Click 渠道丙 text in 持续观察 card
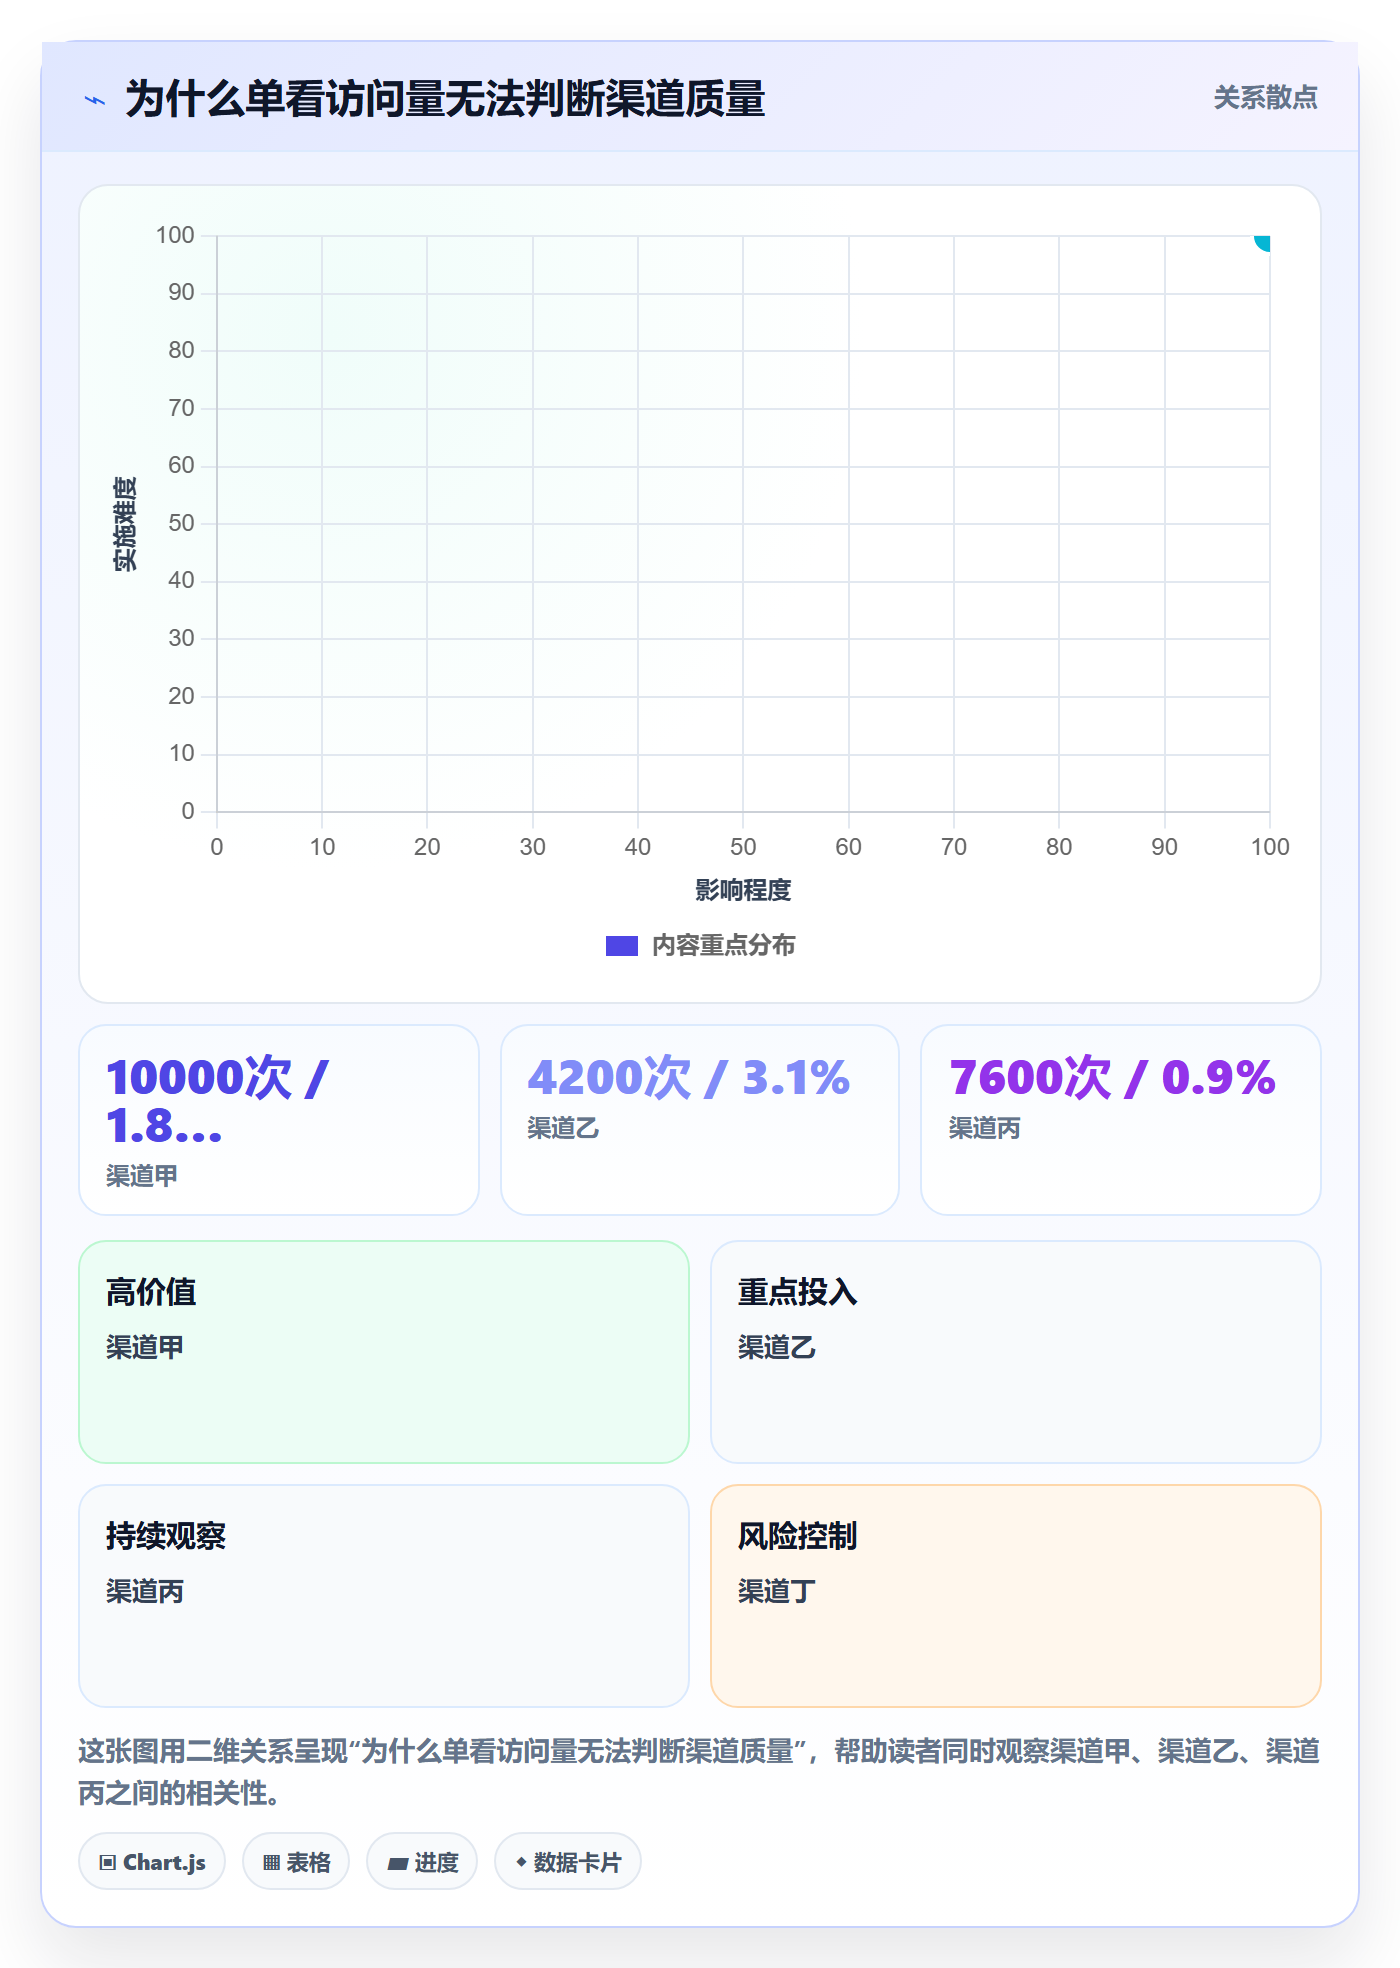Screen dimensions: 1400x1968 (x=145, y=1591)
